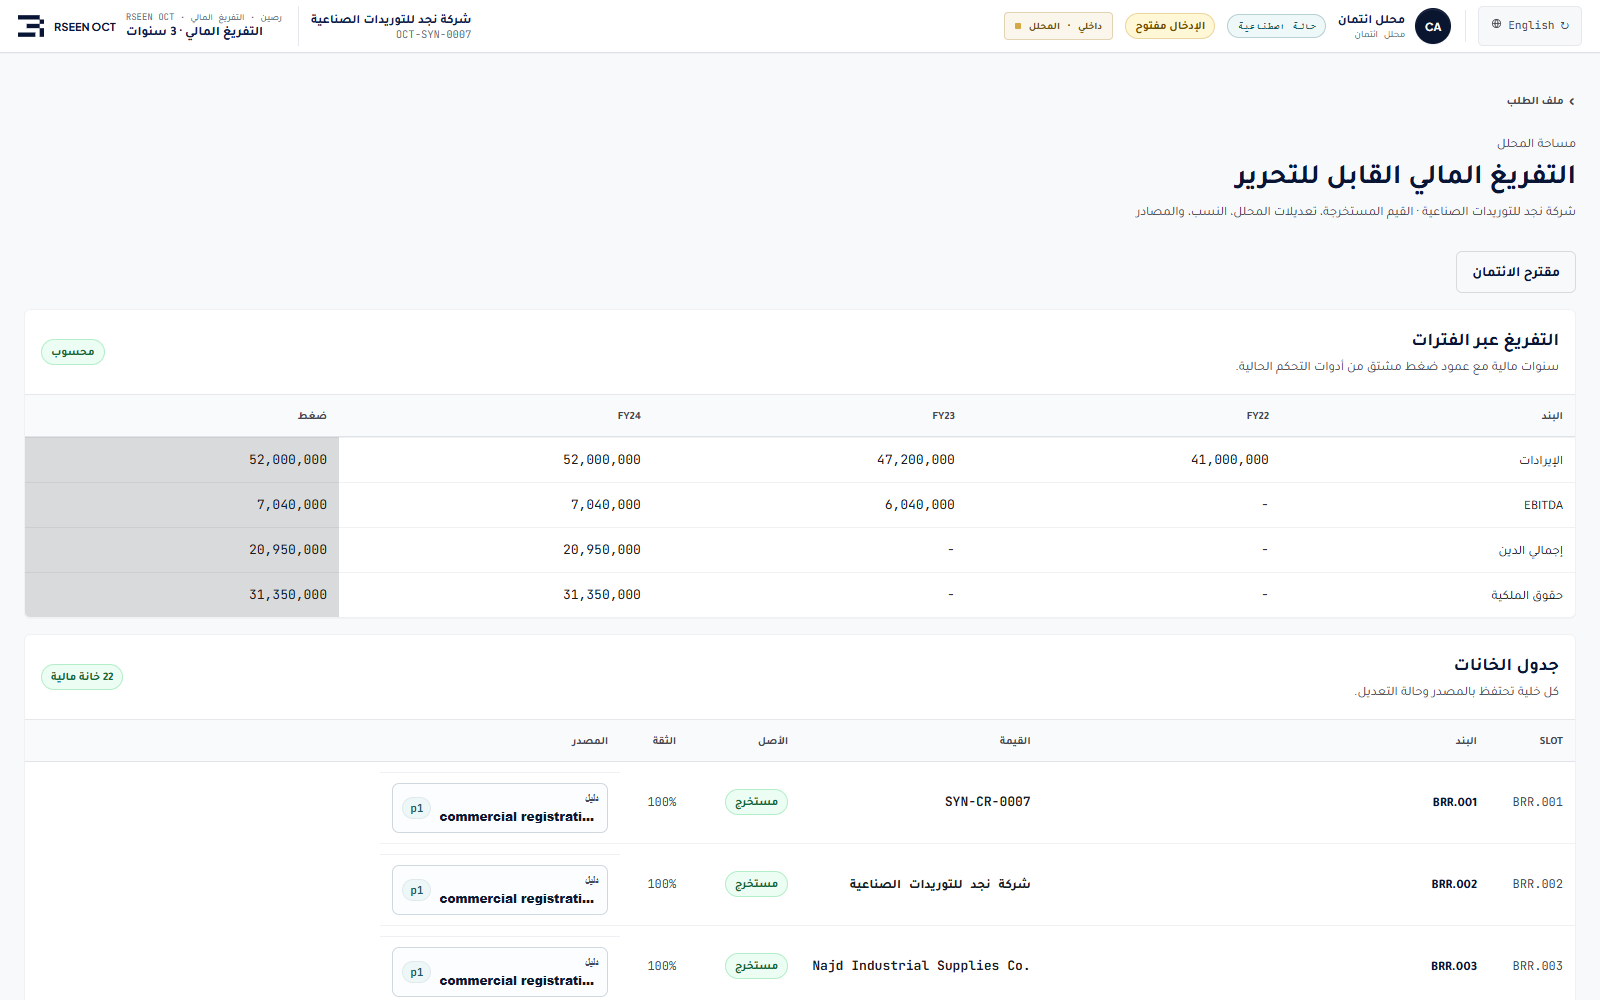Click the ضغط column header
The image size is (1600, 1000).
point(312,416)
